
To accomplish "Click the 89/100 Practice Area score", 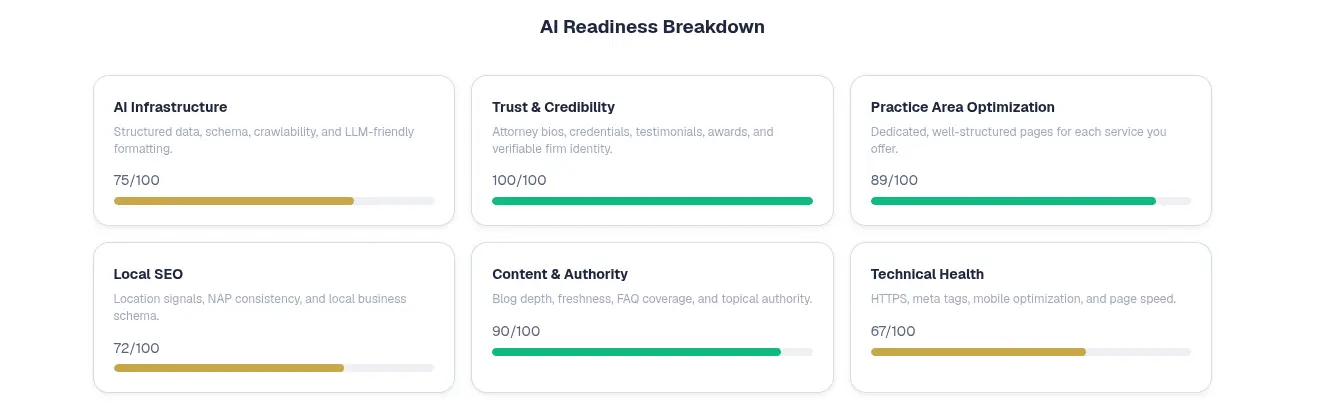I will (x=894, y=180).
